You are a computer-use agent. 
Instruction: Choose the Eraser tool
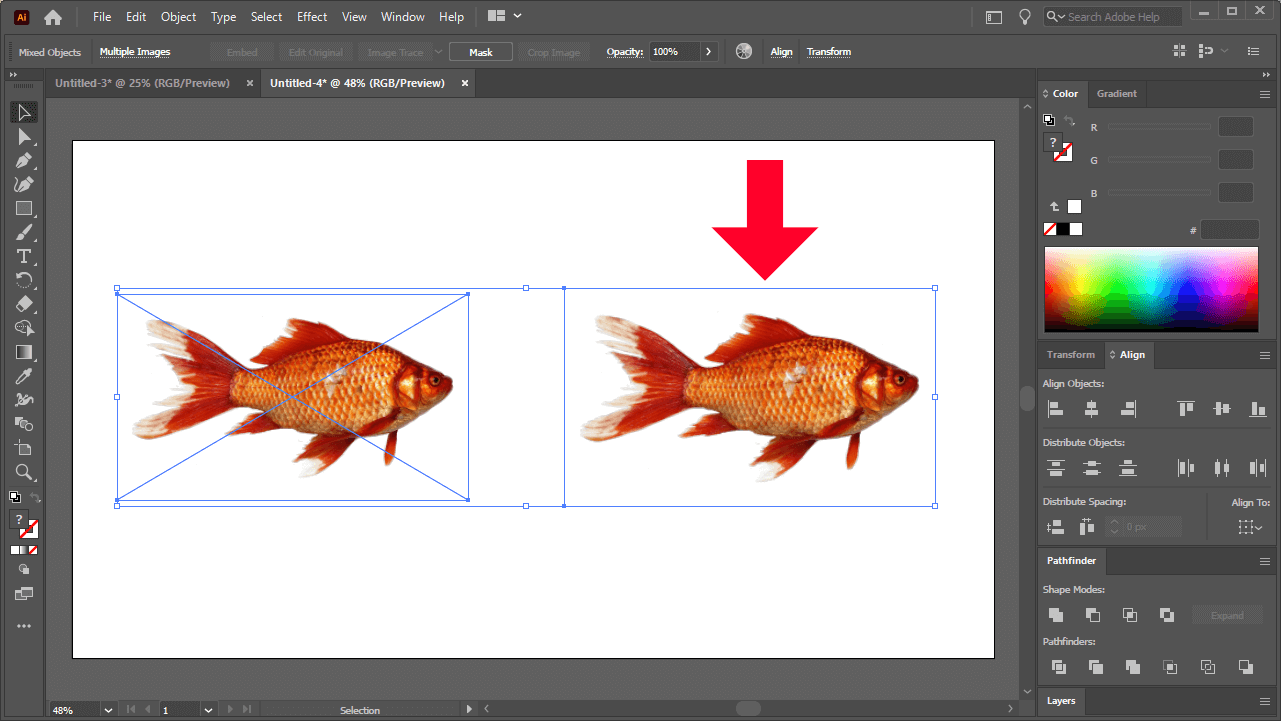coord(24,305)
